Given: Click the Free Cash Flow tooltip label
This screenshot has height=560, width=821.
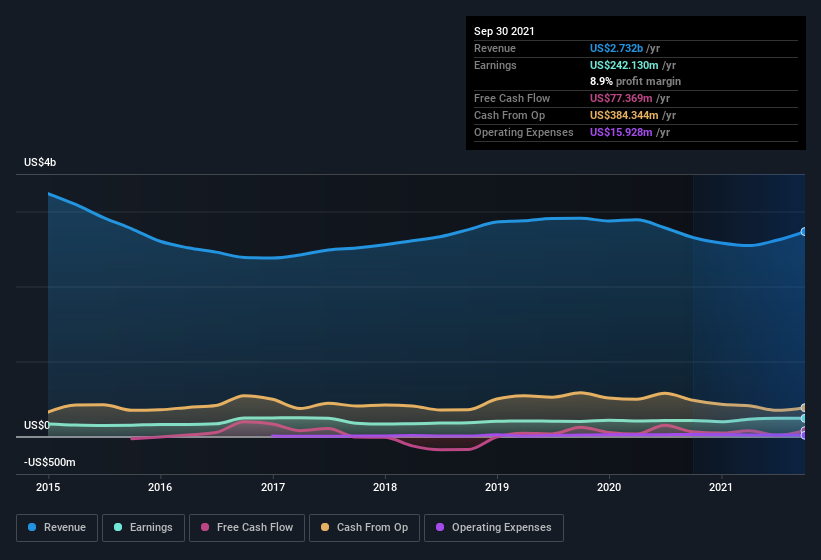Looking at the screenshot, I should 512,98.
